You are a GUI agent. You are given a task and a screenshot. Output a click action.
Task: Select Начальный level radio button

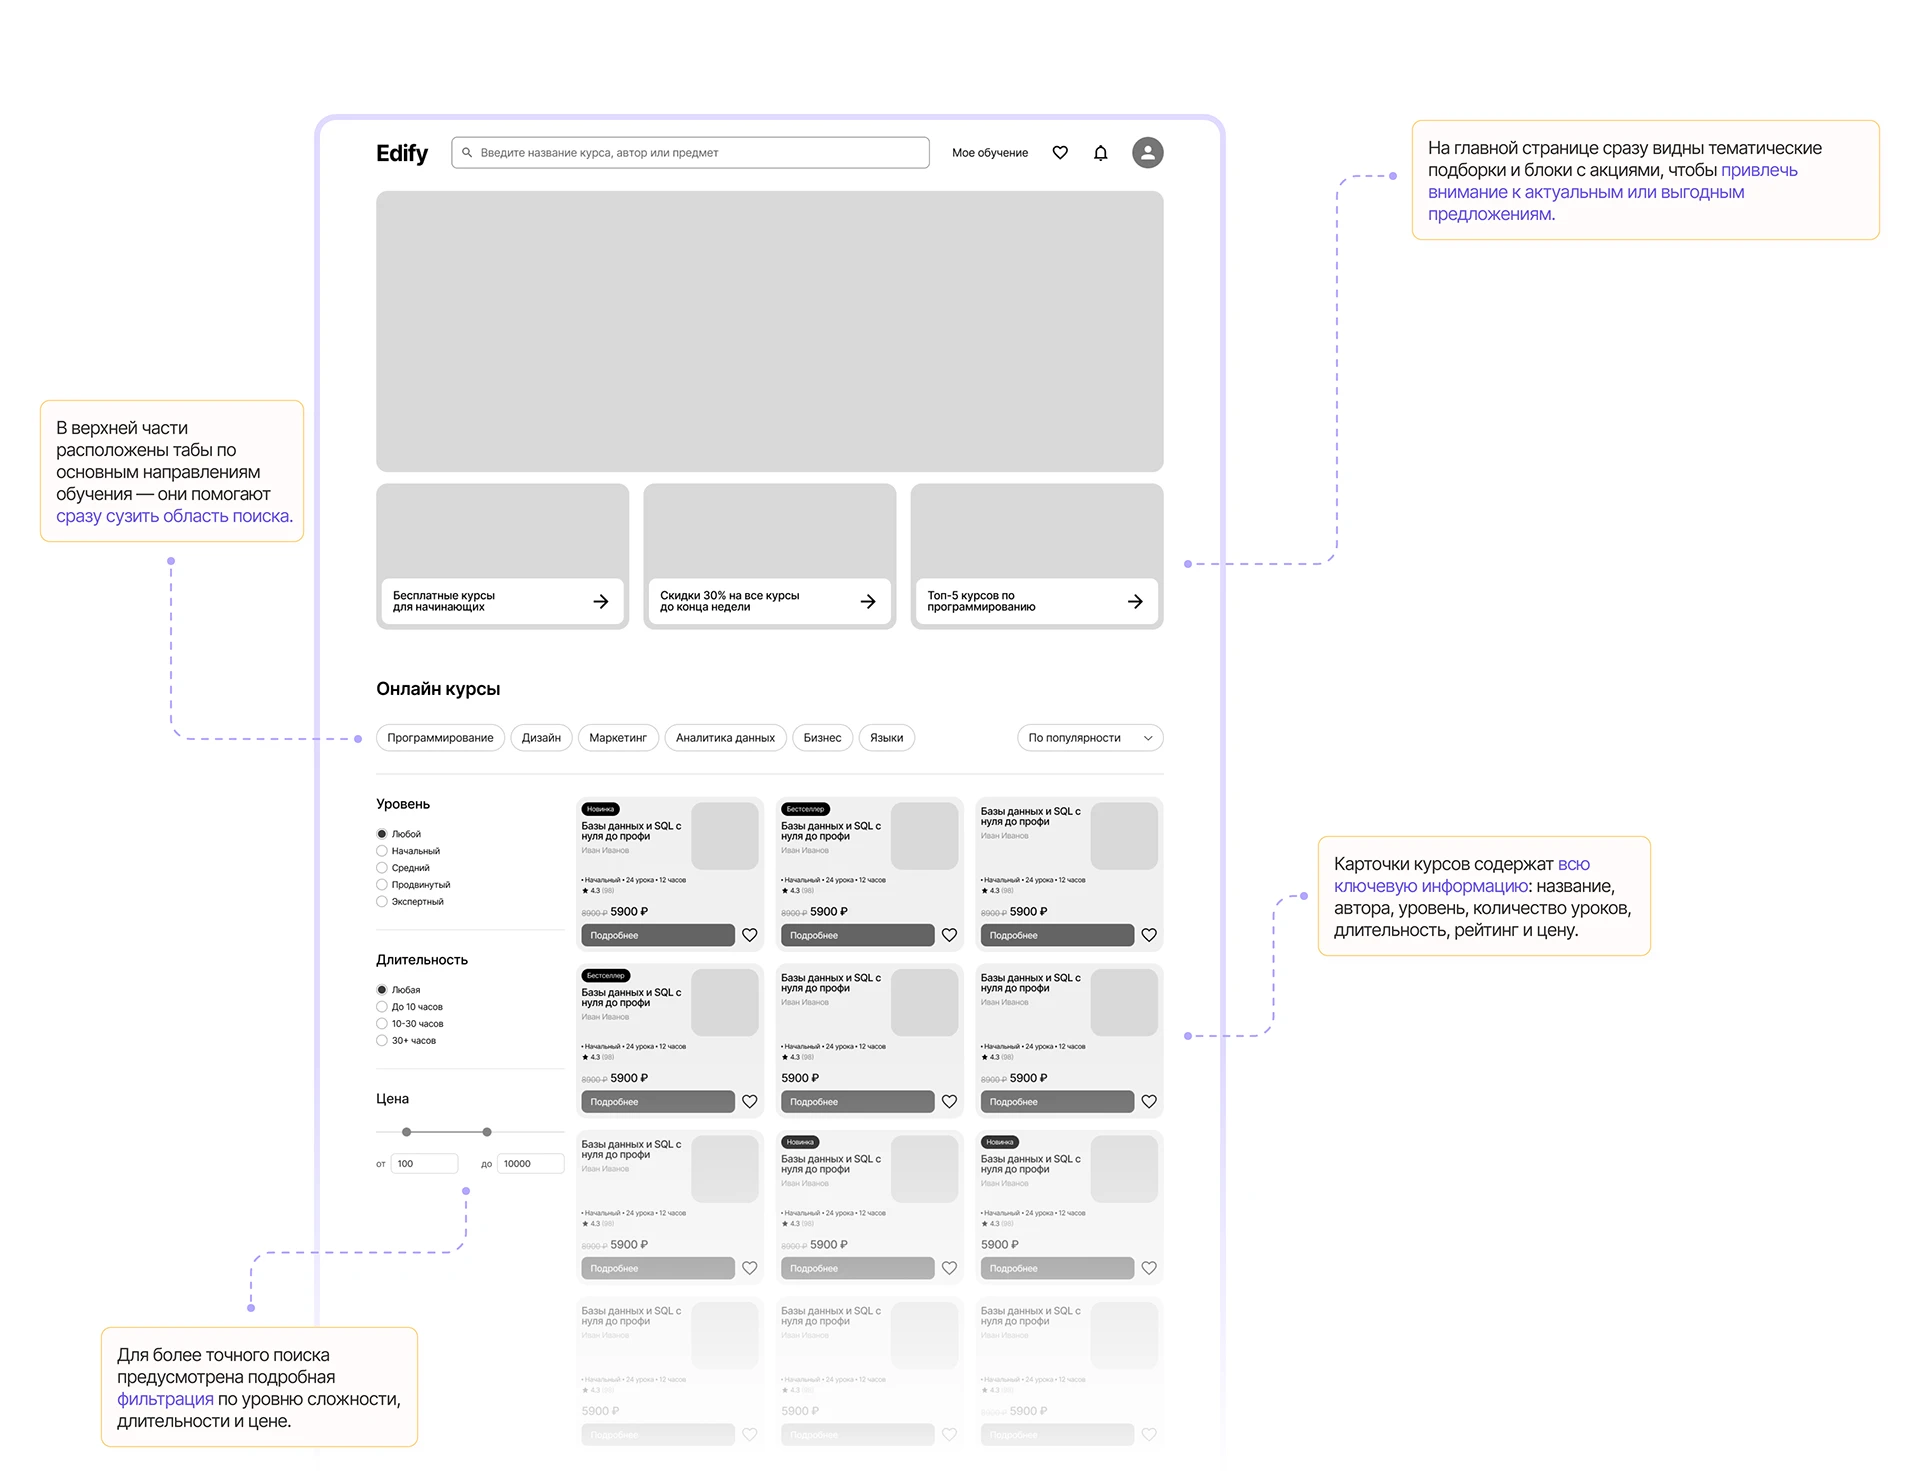[x=382, y=851]
